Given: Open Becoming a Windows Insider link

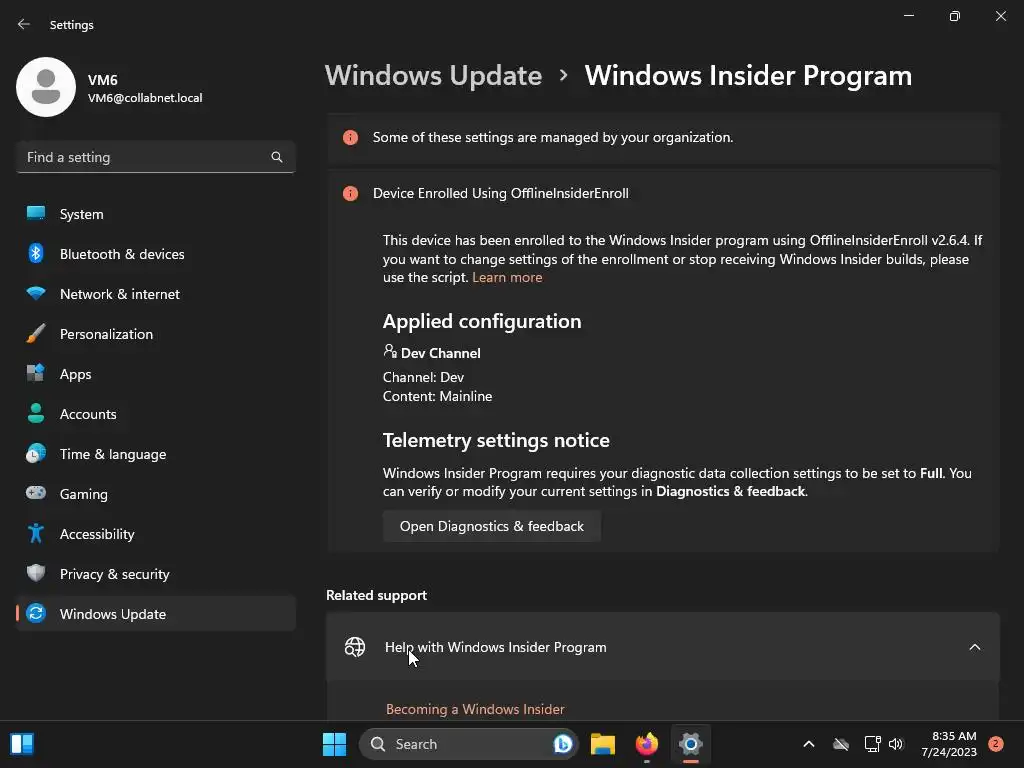Looking at the screenshot, I should [475, 709].
